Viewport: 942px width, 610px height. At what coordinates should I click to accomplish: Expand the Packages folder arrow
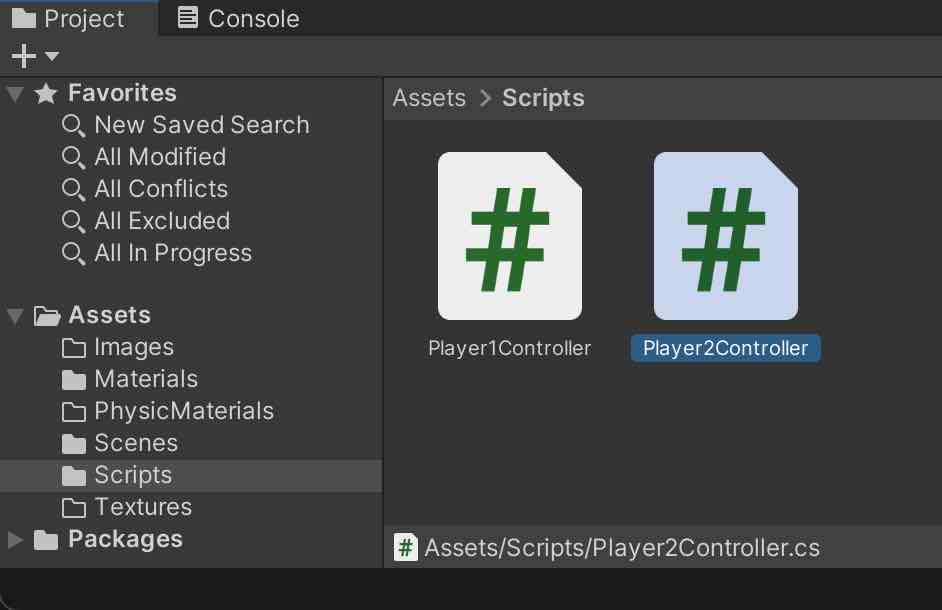pos(15,540)
